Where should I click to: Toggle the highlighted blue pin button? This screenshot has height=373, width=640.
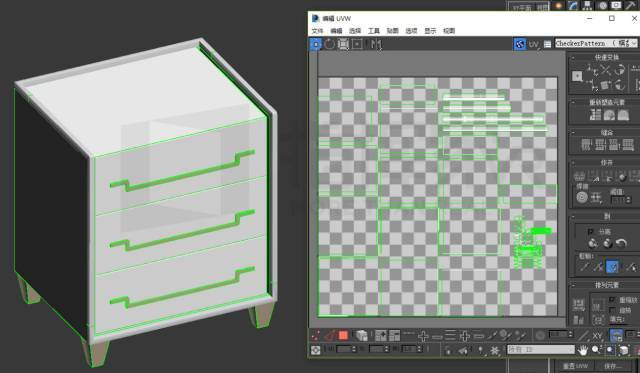click(x=612, y=267)
